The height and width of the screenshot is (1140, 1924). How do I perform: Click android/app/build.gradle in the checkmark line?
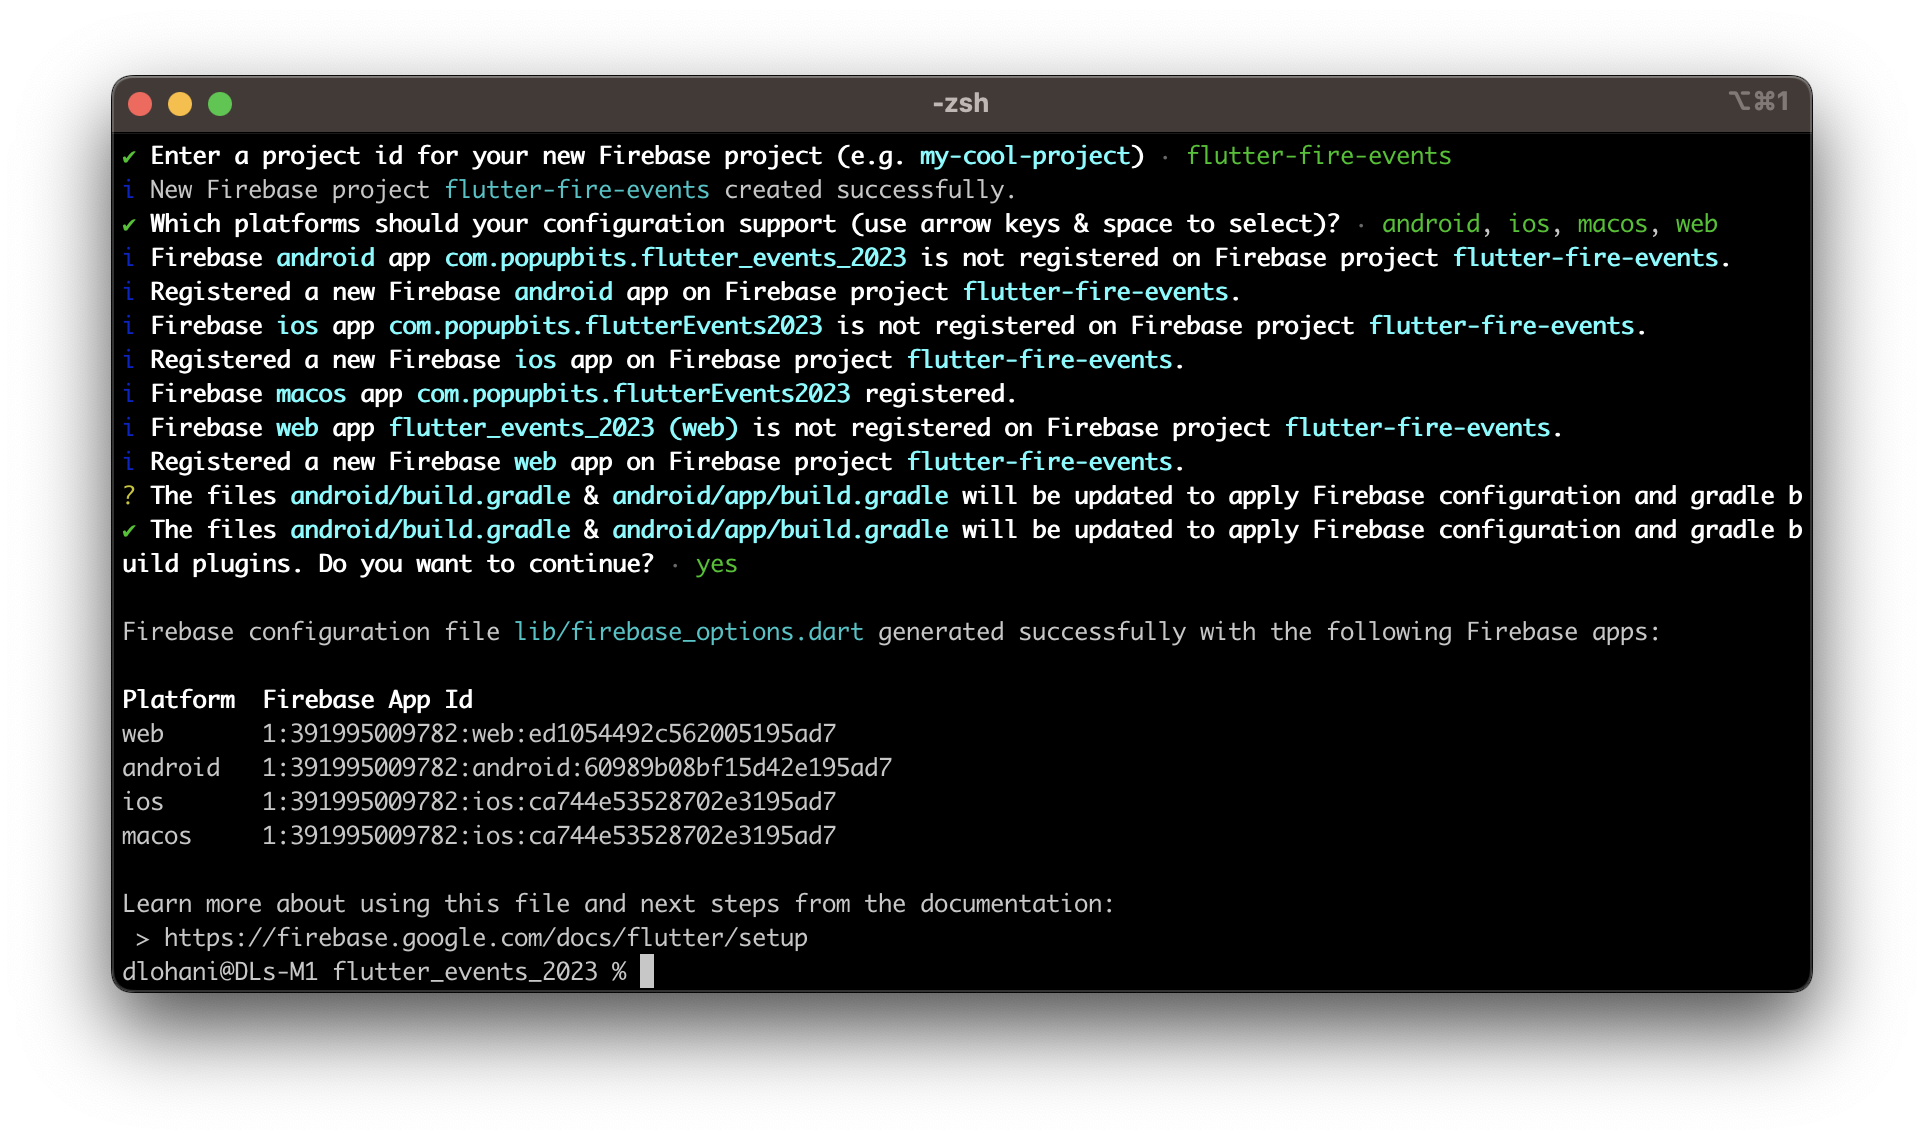click(780, 530)
